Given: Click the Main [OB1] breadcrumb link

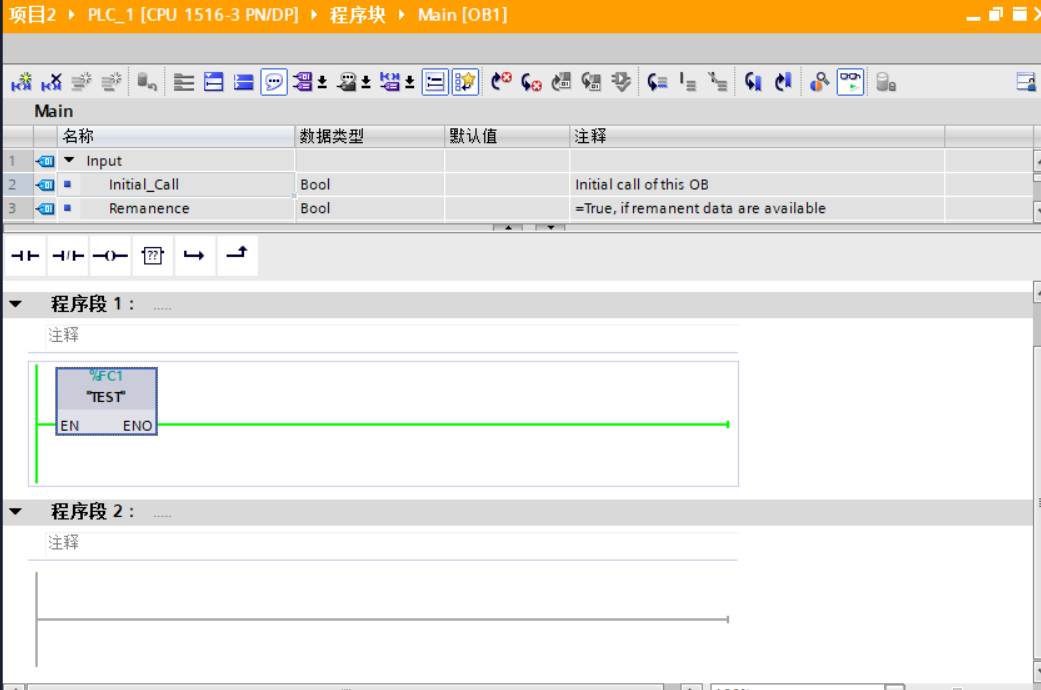Looking at the screenshot, I should (x=465, y=15).
